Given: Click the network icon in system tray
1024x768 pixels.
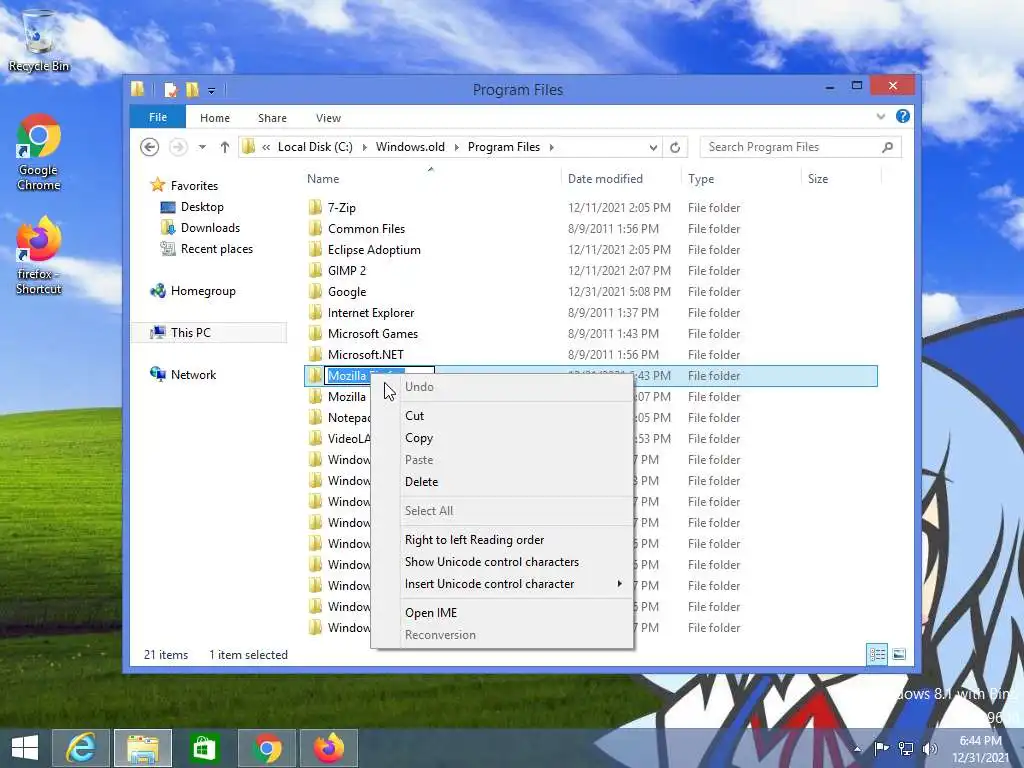Looking at the screenshot, I should pyautogui.click(x=906, y=749).
